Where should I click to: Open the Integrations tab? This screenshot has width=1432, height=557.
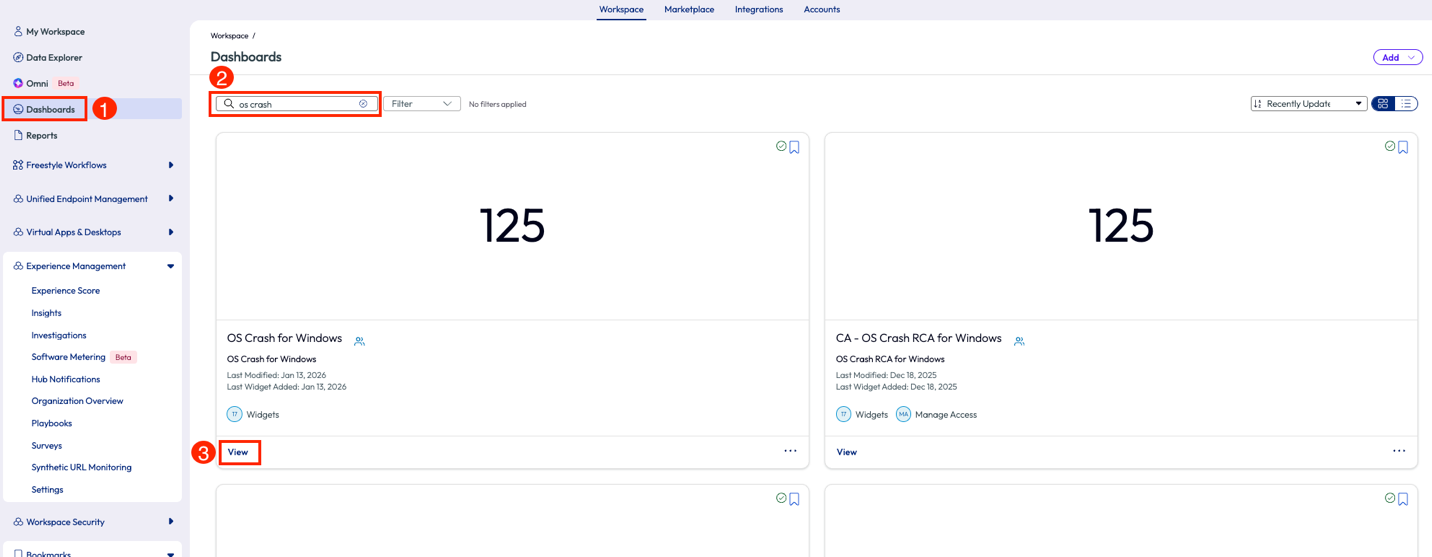click(758, 10)
